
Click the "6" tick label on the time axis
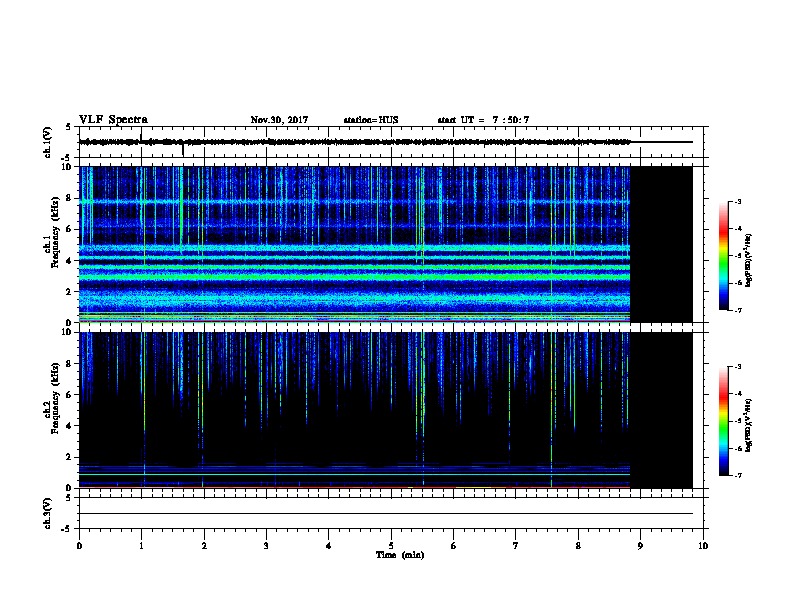click(454, 546)
